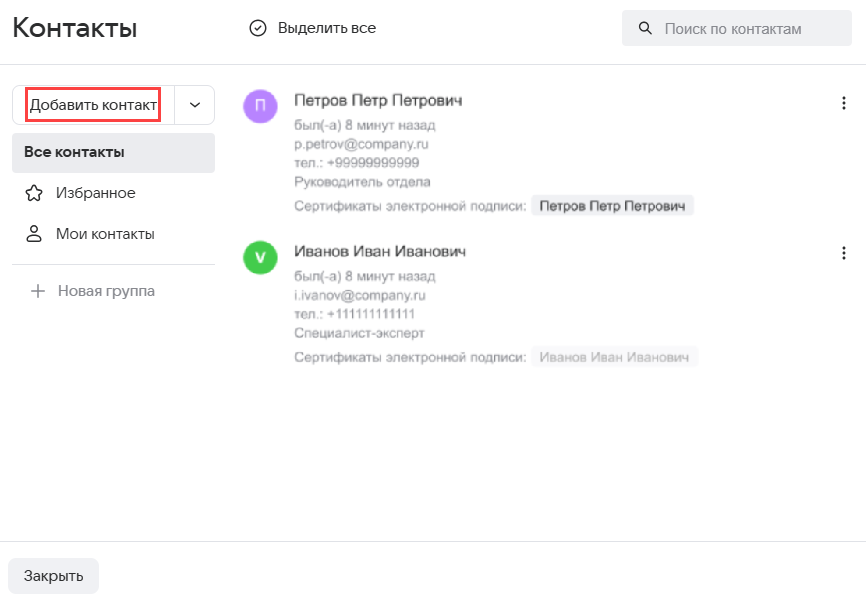Click the Петров purple avatar icon
This screenshot has height=606, width=866.
coord(260,105)
